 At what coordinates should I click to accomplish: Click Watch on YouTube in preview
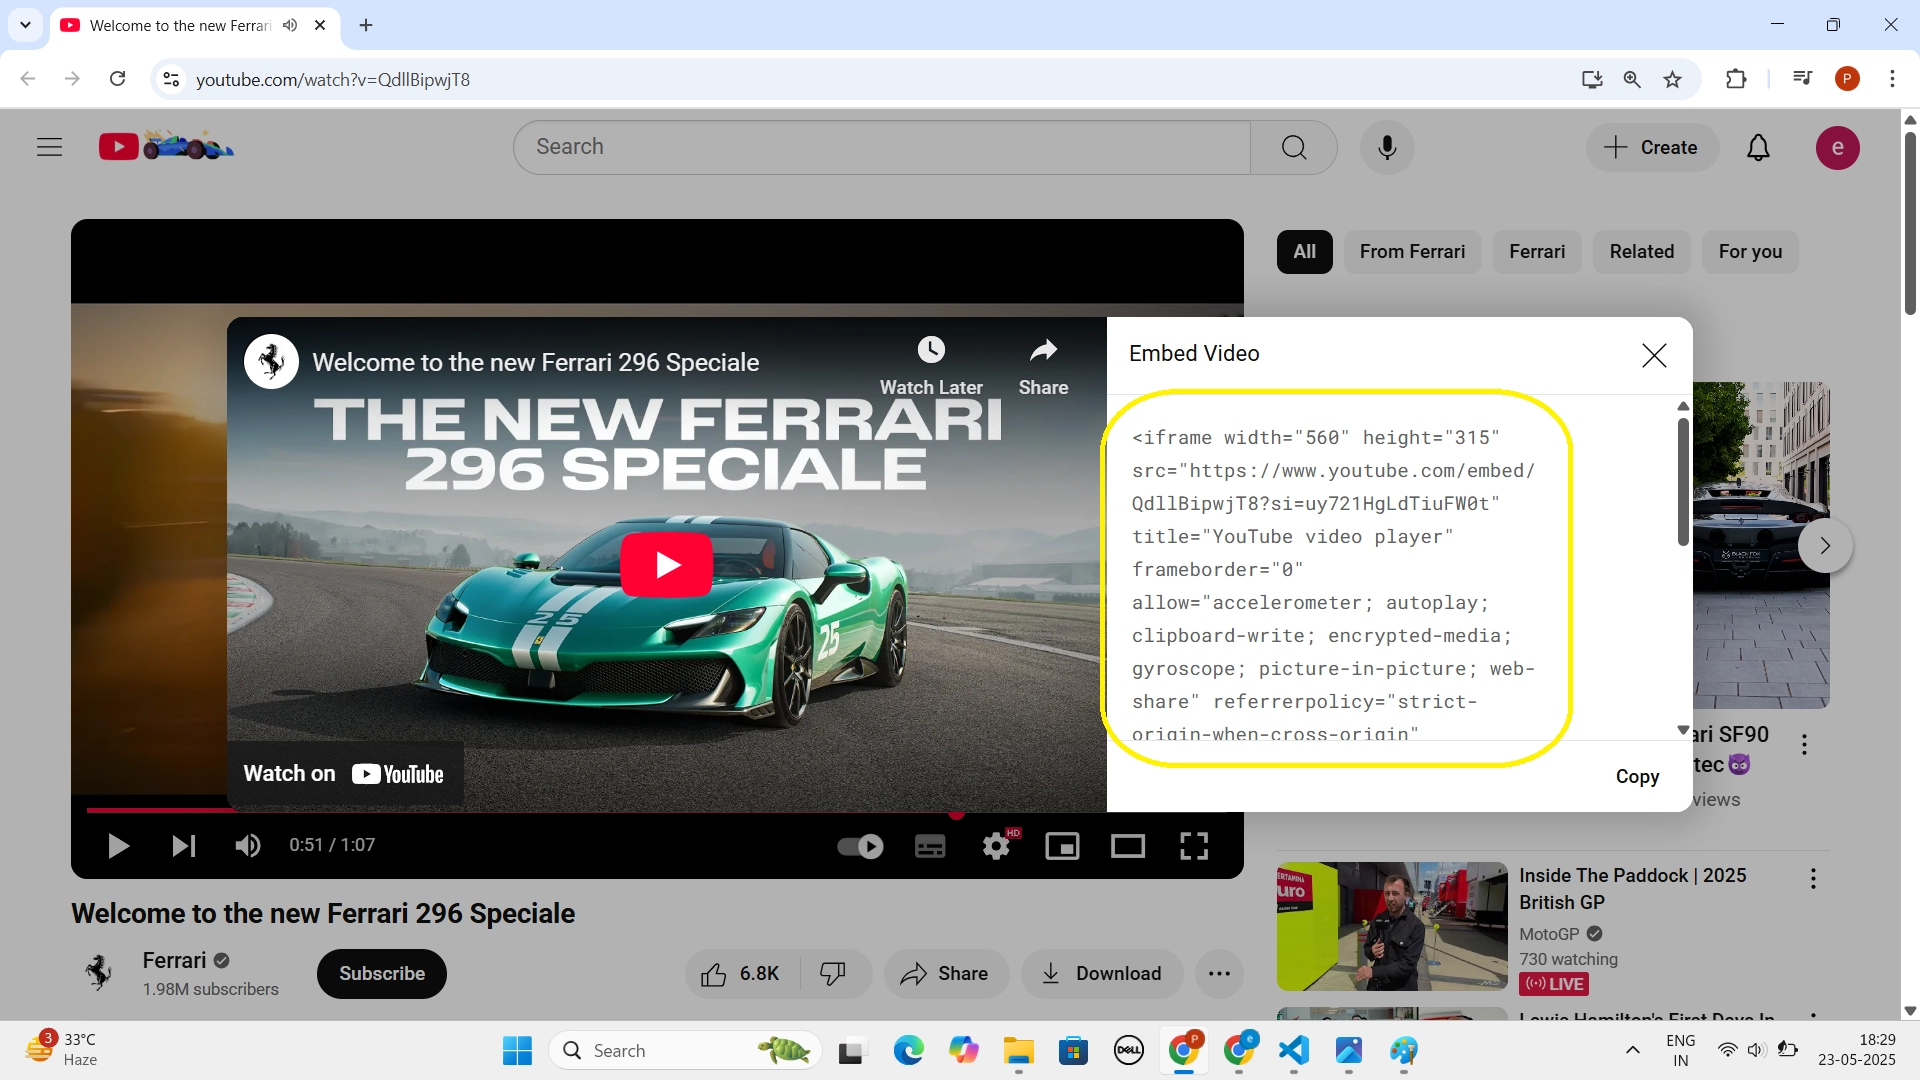[345, 774]
